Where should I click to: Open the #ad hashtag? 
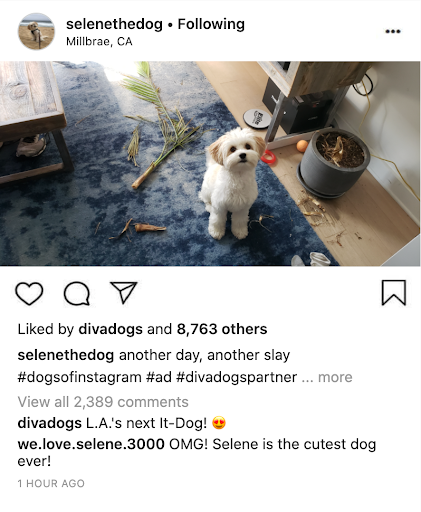[159, 377]
